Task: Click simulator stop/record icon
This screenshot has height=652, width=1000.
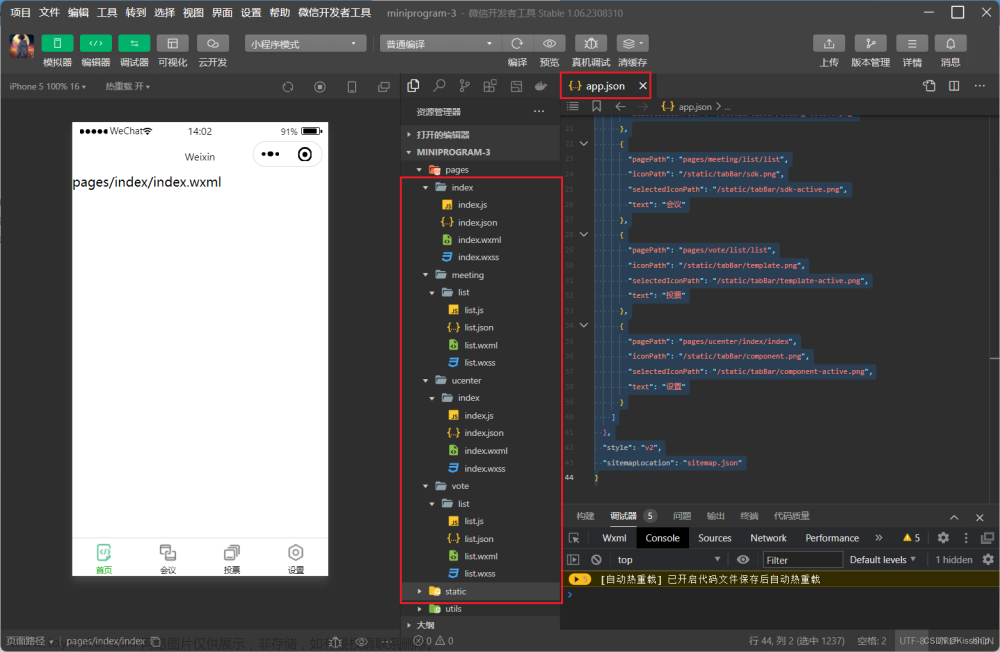Action: point(320,87)
